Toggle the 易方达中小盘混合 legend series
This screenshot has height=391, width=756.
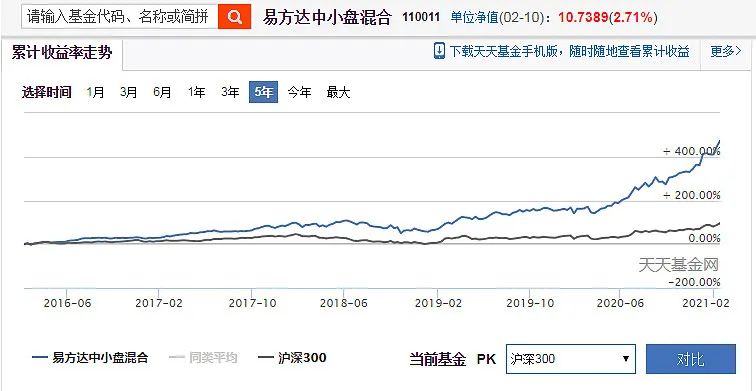pos(90,358)
